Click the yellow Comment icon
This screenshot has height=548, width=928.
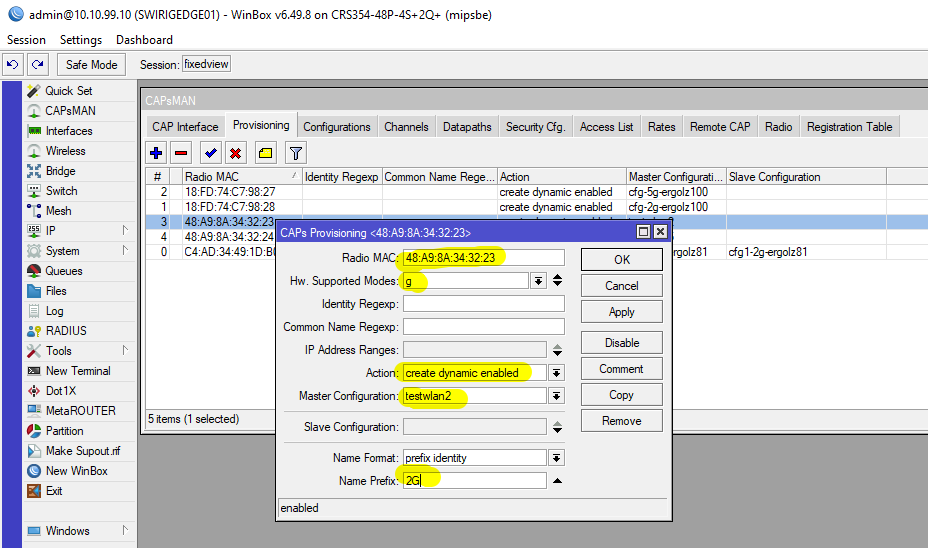coord(265,153)
